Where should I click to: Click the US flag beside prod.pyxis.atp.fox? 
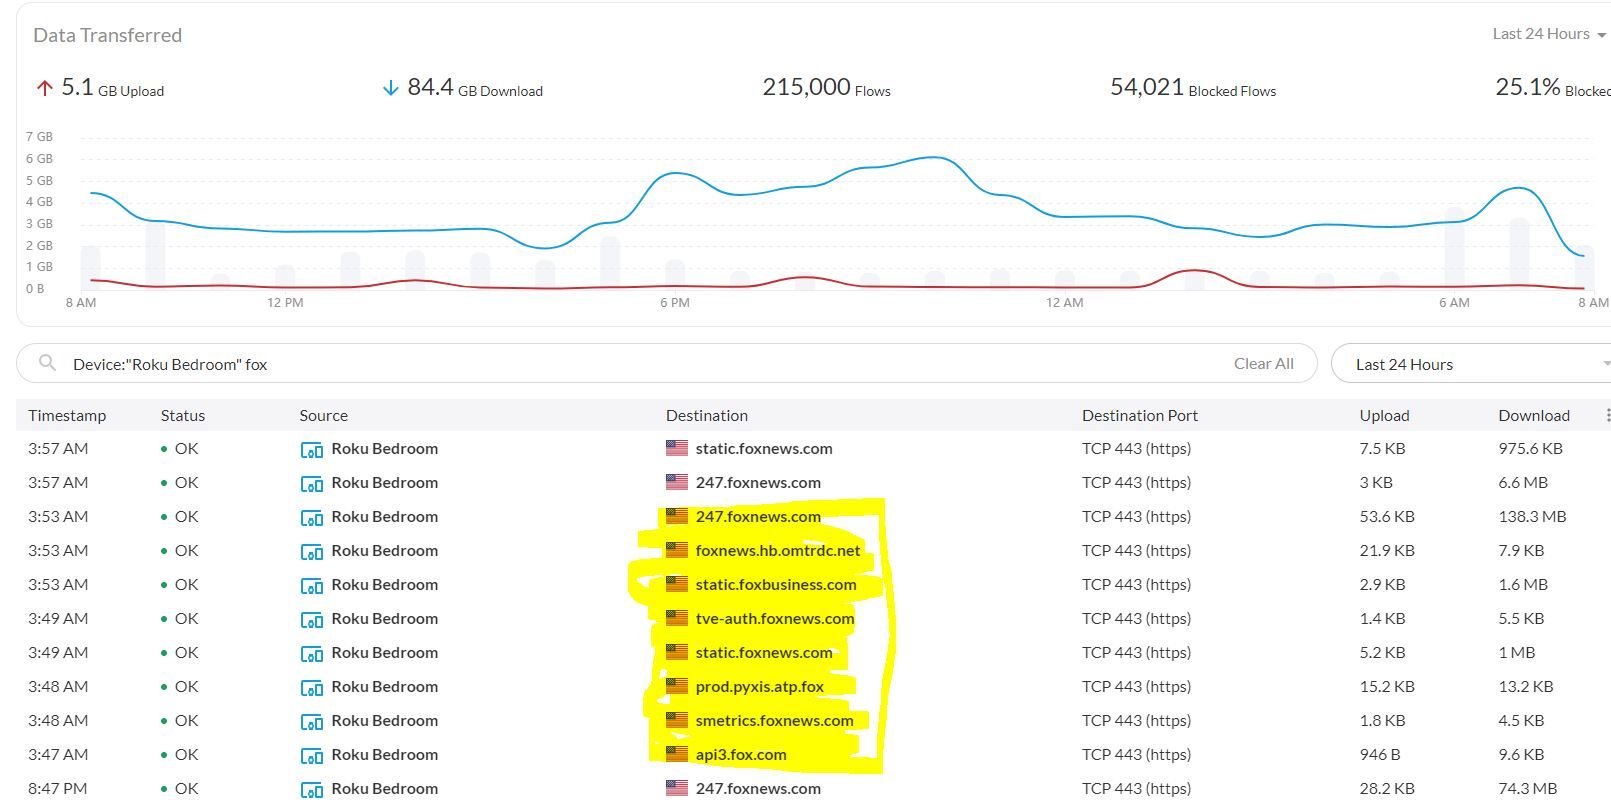click(677, 686)
